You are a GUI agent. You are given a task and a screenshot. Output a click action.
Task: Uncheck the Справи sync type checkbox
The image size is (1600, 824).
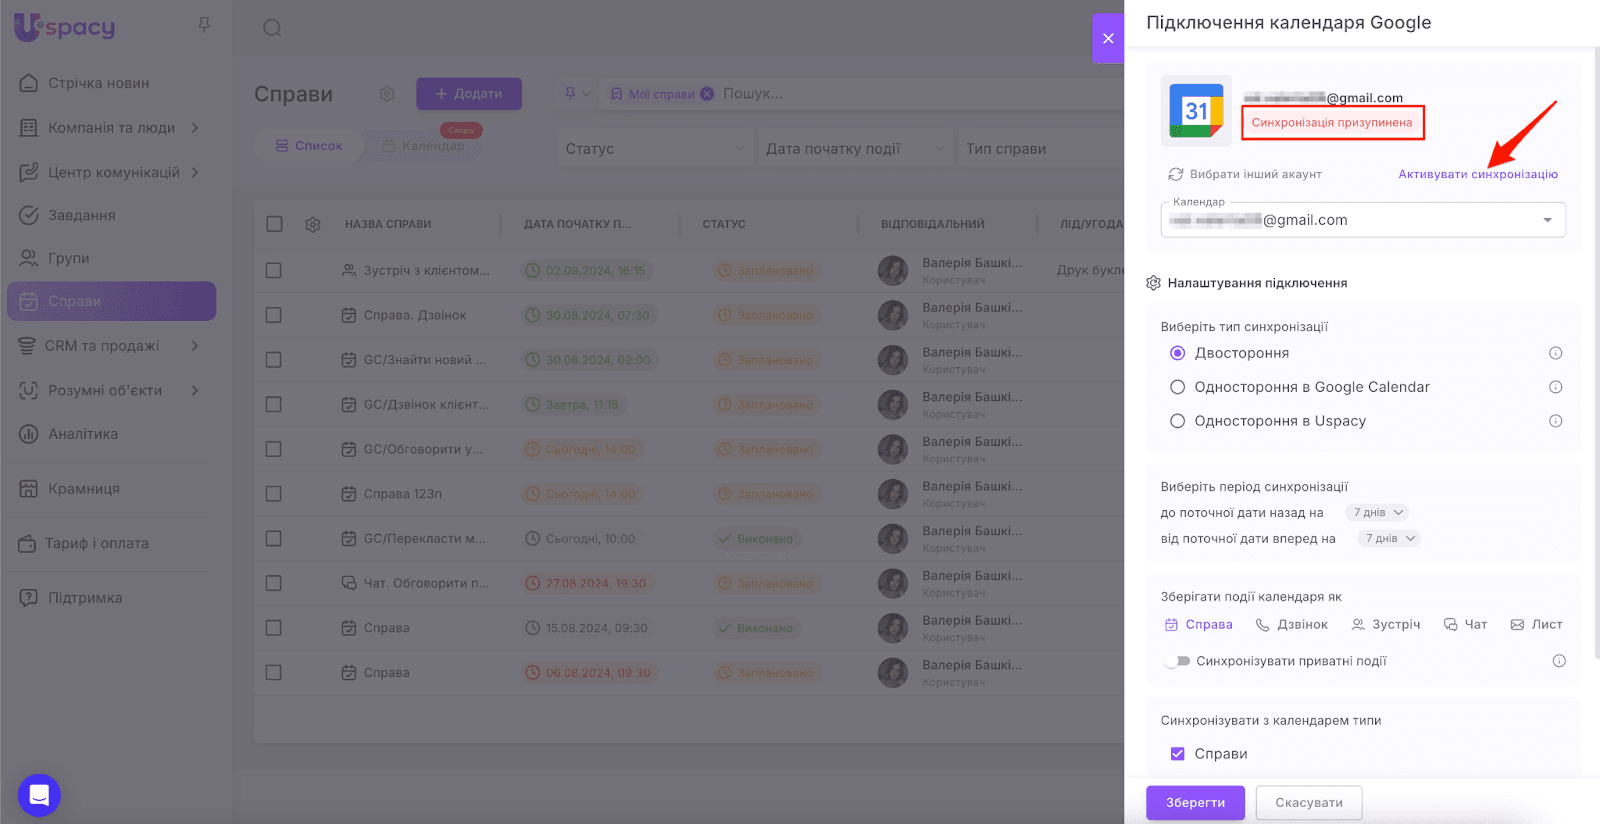click(x=1178, y=754)
